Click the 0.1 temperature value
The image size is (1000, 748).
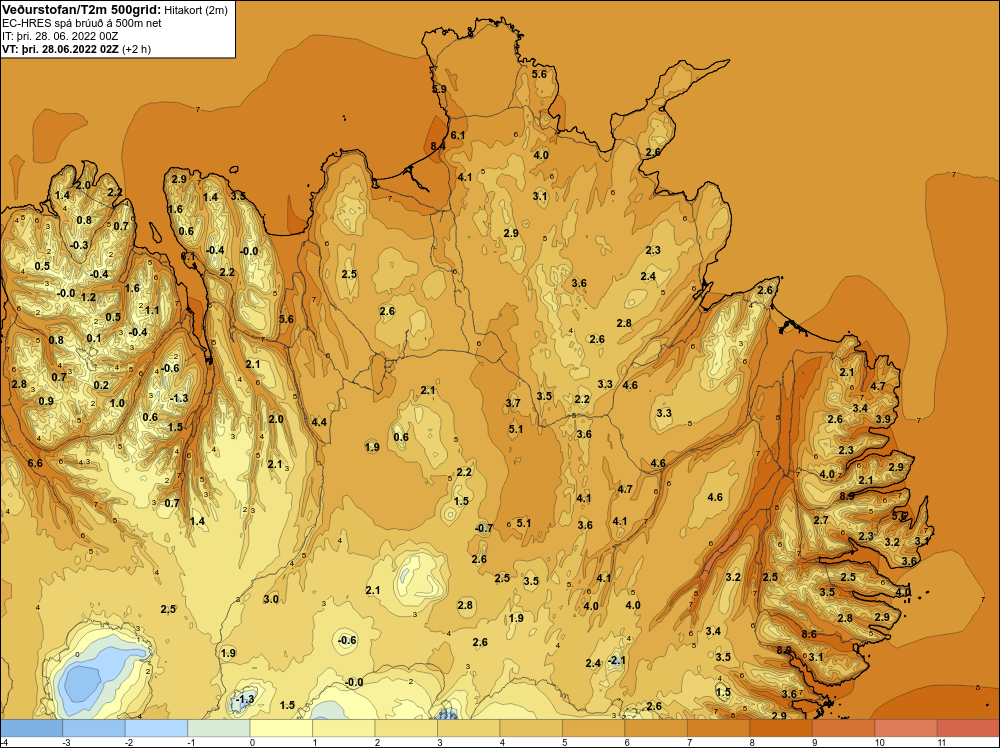pos(94,338)
